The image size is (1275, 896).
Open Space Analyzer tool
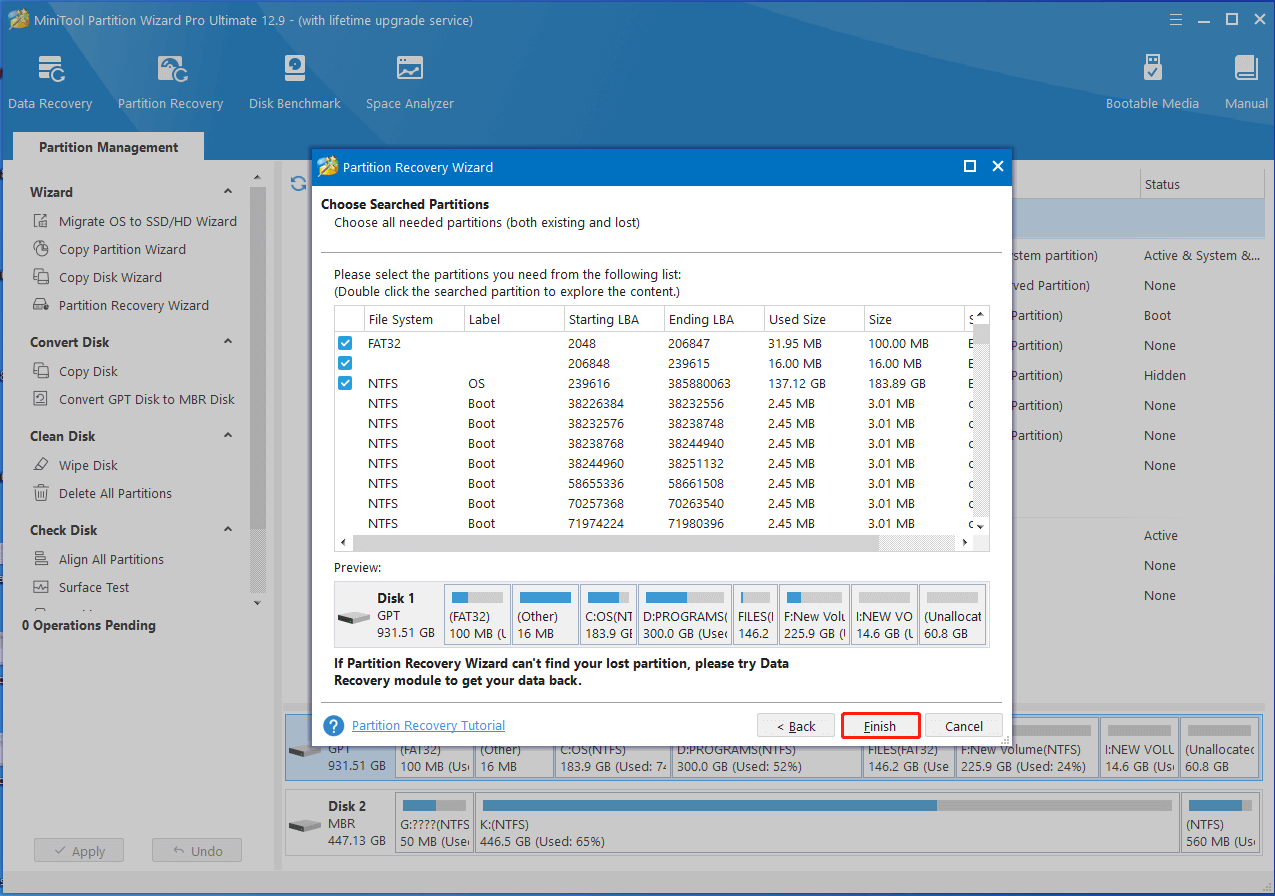[410, 70]
